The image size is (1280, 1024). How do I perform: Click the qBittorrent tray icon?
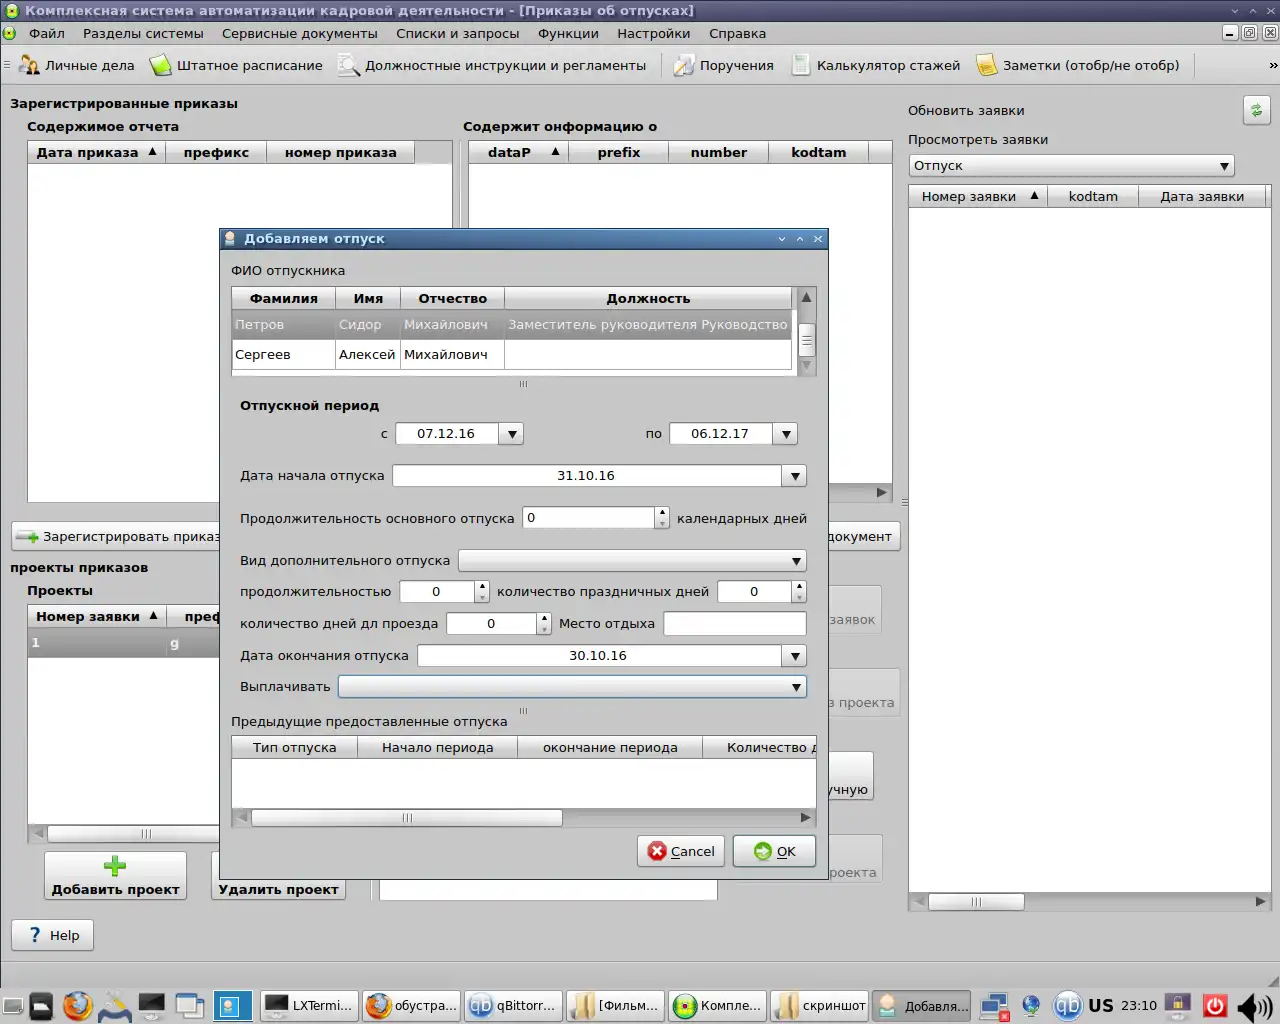[1067, 1006]
